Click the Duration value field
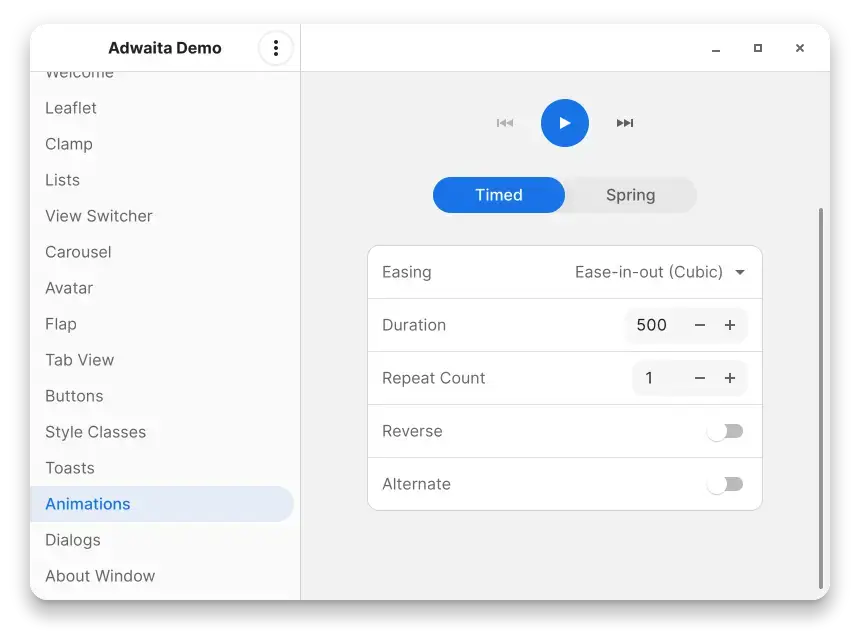 [x=652, y=325]
